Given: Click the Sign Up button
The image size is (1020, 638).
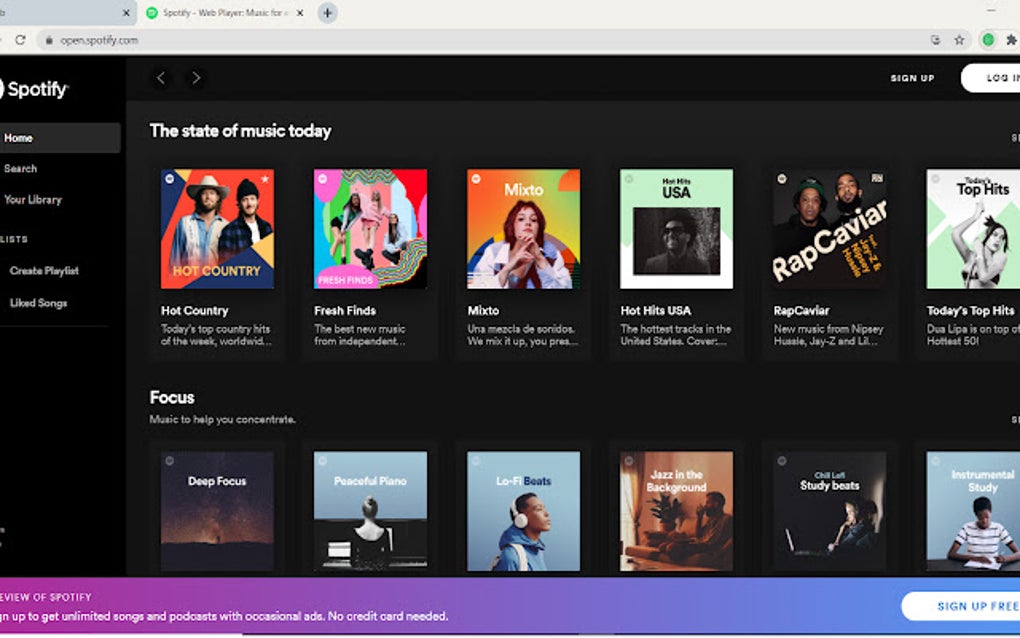Looking at the screenshot, I should pos(913,77).
